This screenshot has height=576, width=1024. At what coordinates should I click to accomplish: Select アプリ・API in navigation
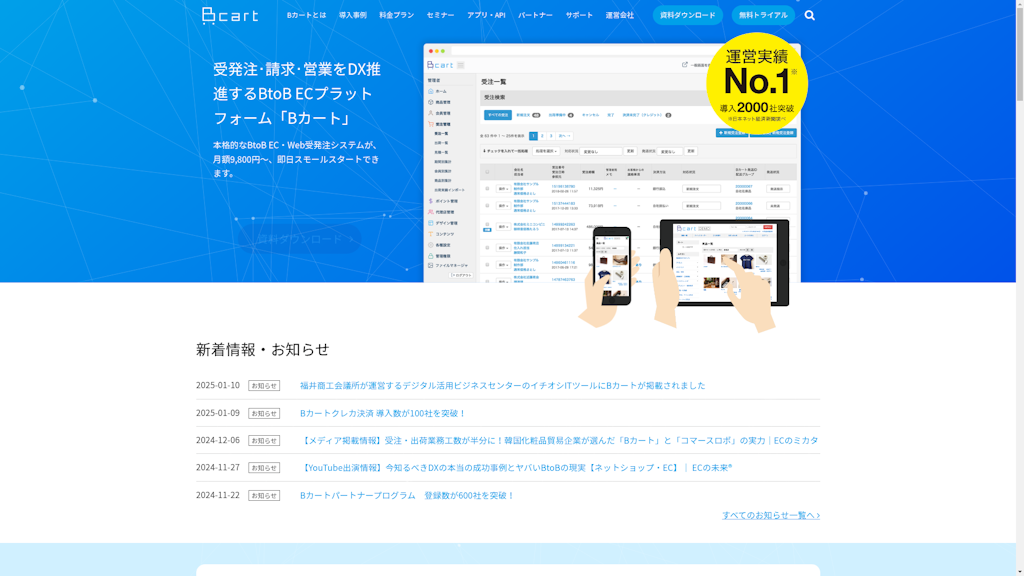(486, 15)
